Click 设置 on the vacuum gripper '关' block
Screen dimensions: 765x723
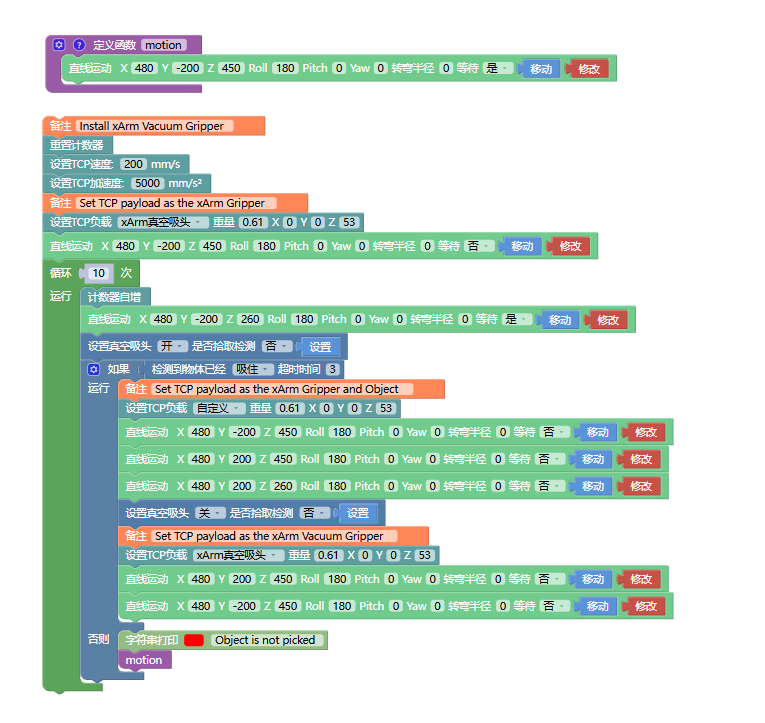point(358,514)
